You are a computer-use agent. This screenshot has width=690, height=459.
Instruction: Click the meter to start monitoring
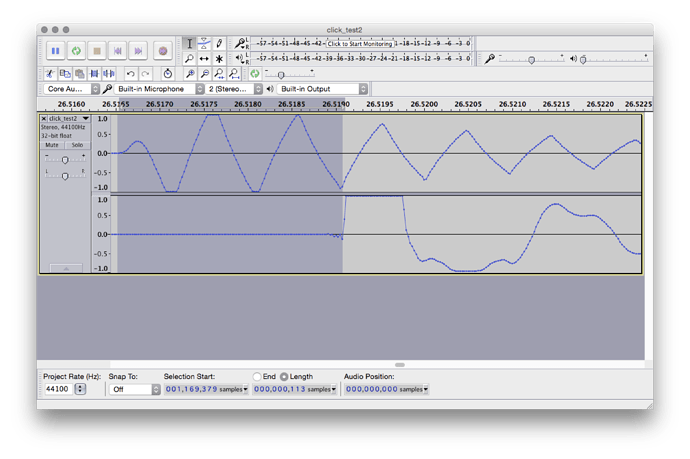pos(358,44)
